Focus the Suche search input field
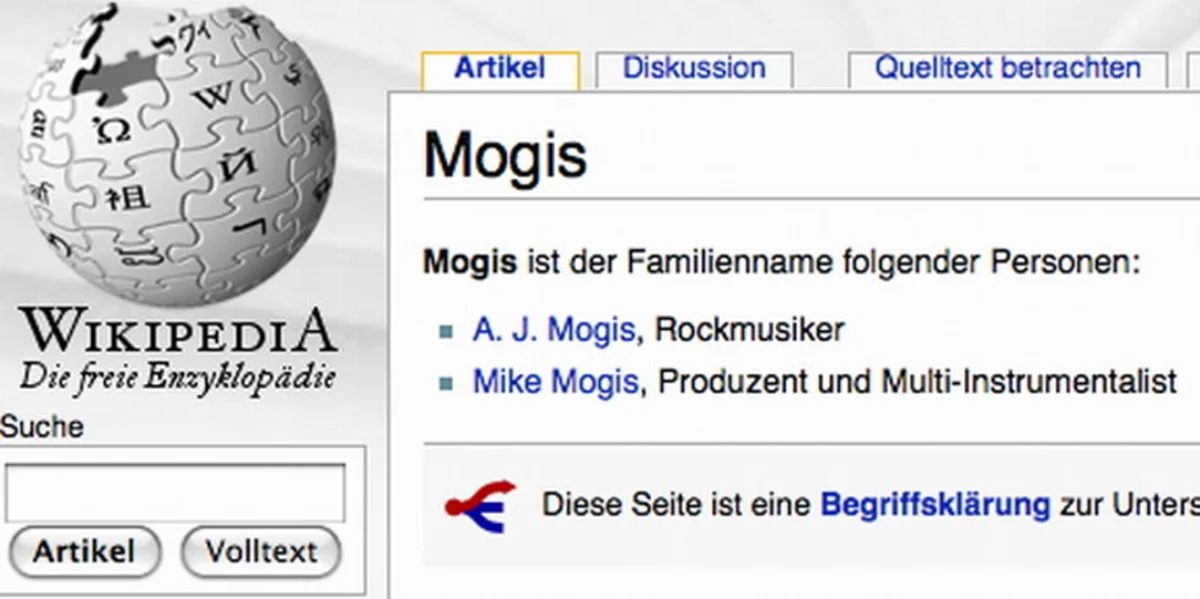Image resolution: width=1200 pixels, height=599 pixels. pos(176,492)
